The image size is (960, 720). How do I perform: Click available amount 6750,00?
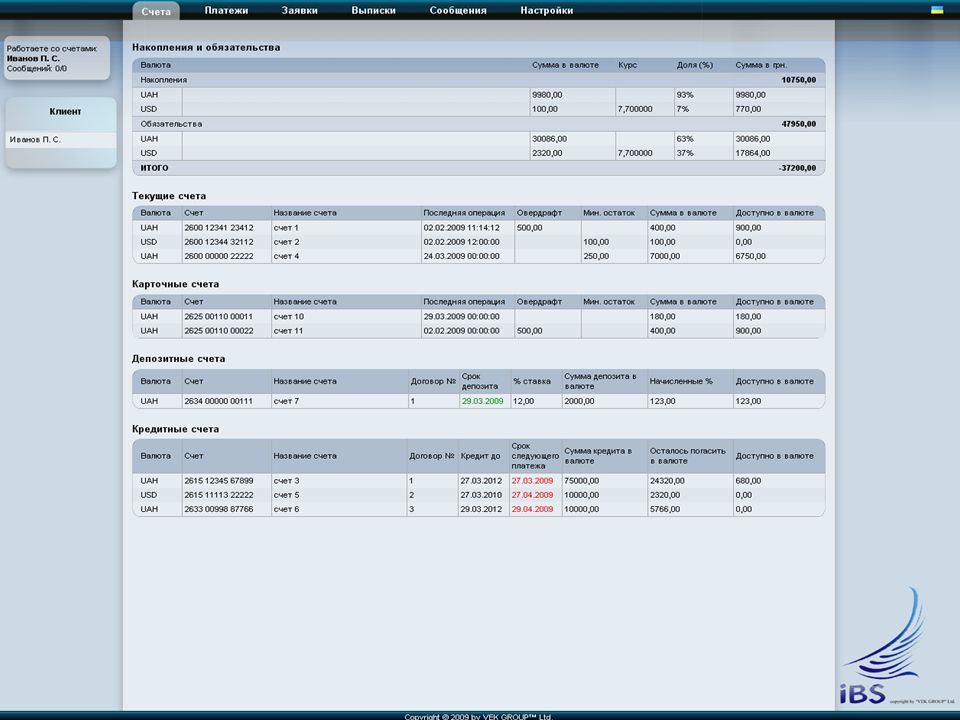[x=751, y=256]
